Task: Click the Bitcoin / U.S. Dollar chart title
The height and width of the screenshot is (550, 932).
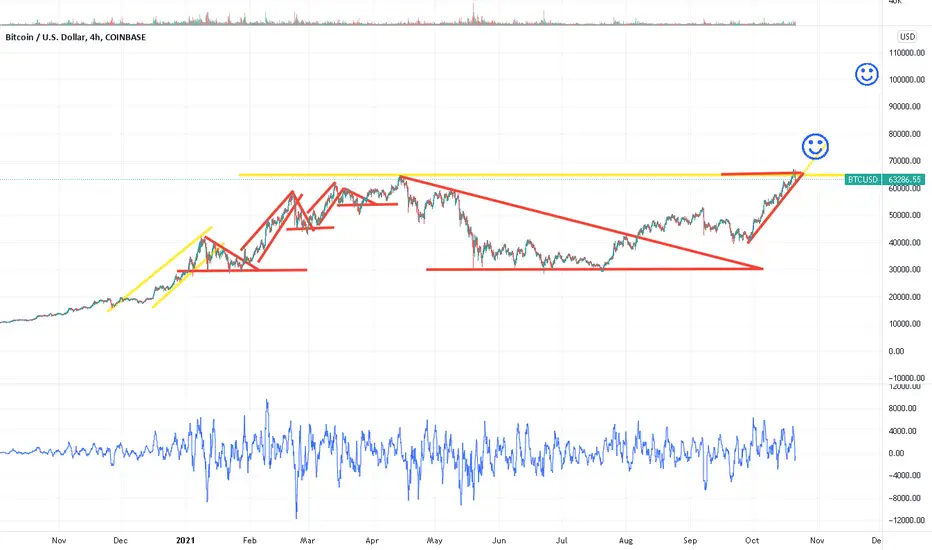Action: (75, 37)
